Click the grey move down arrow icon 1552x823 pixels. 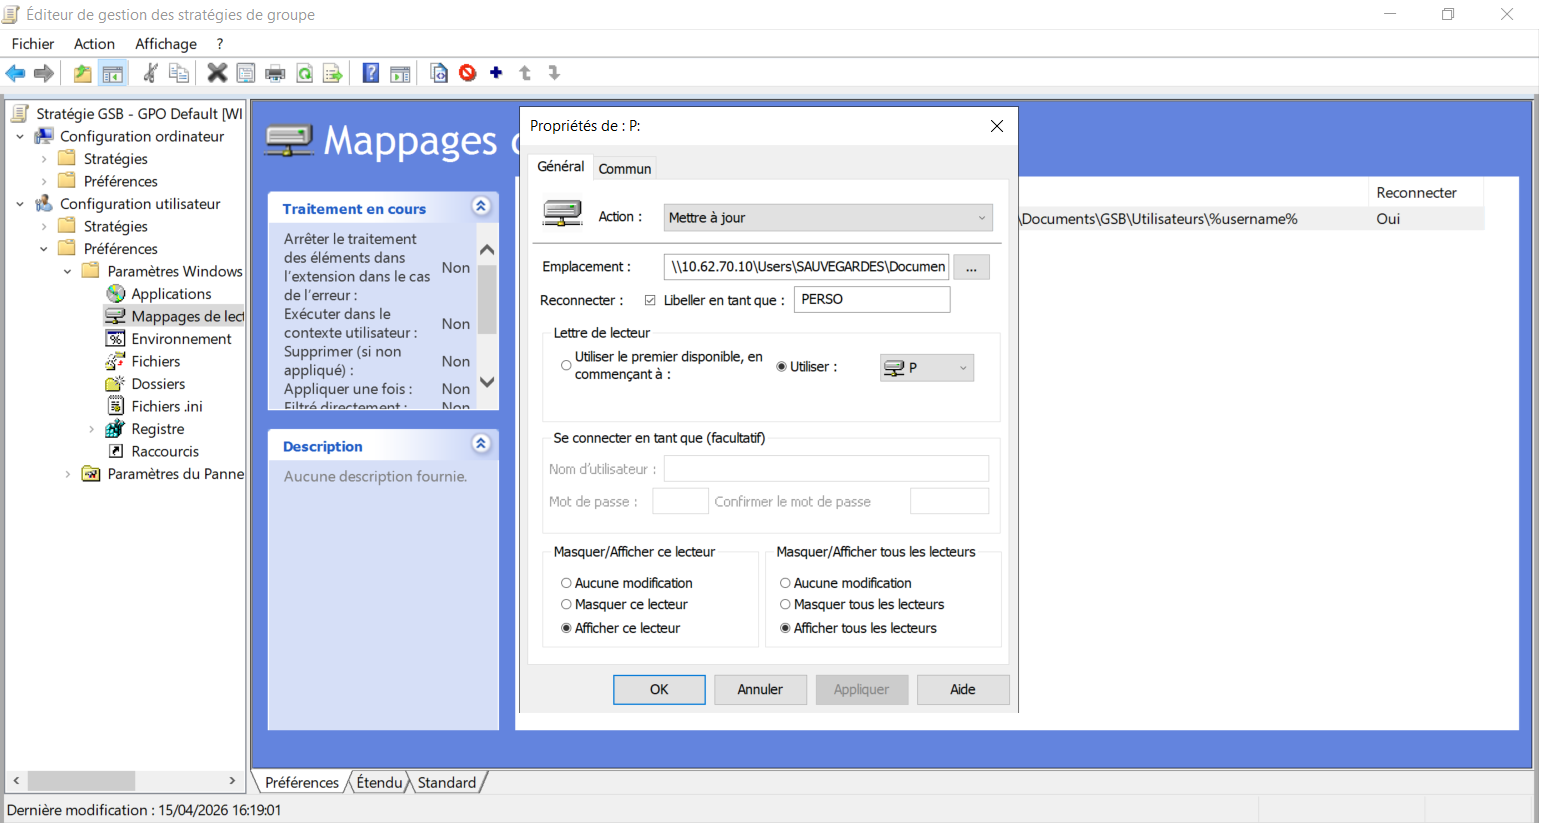point(554,73)
